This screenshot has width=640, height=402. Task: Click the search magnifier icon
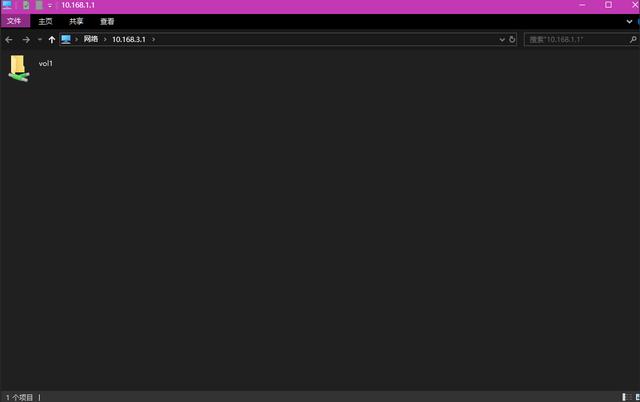[x=633, y=40]
